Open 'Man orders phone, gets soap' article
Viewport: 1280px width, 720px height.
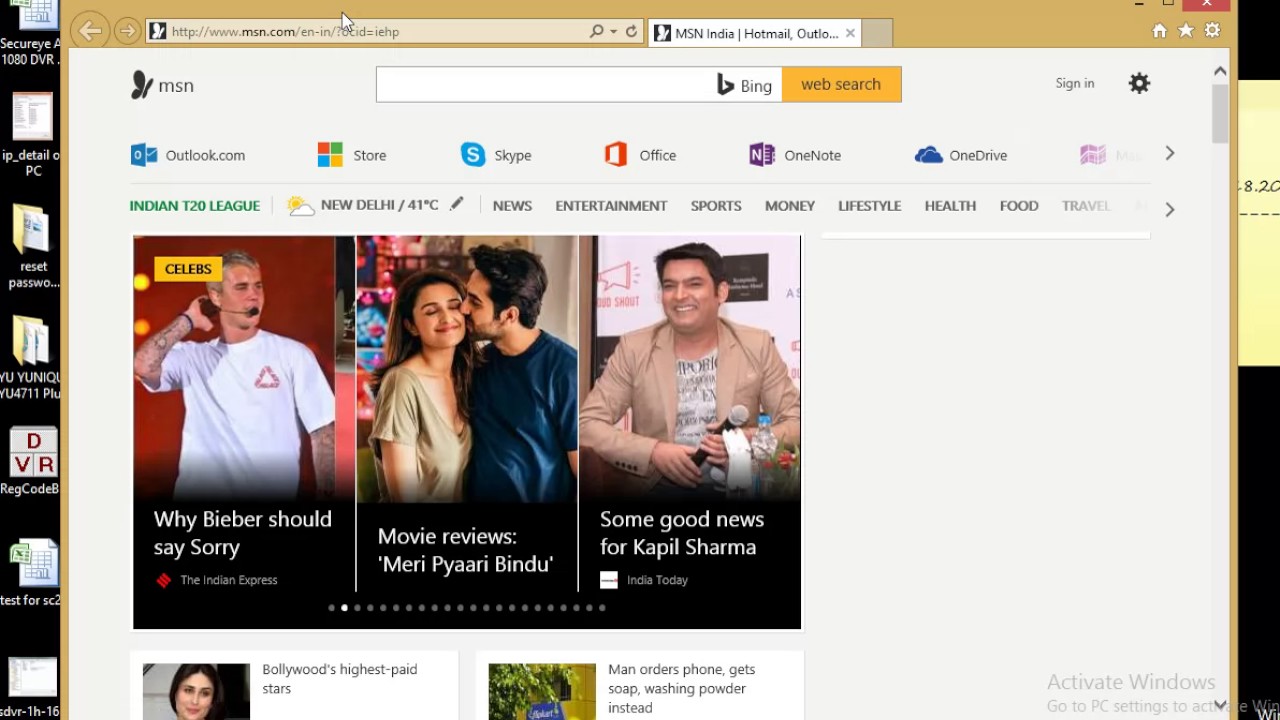click(x=682, y=688)
